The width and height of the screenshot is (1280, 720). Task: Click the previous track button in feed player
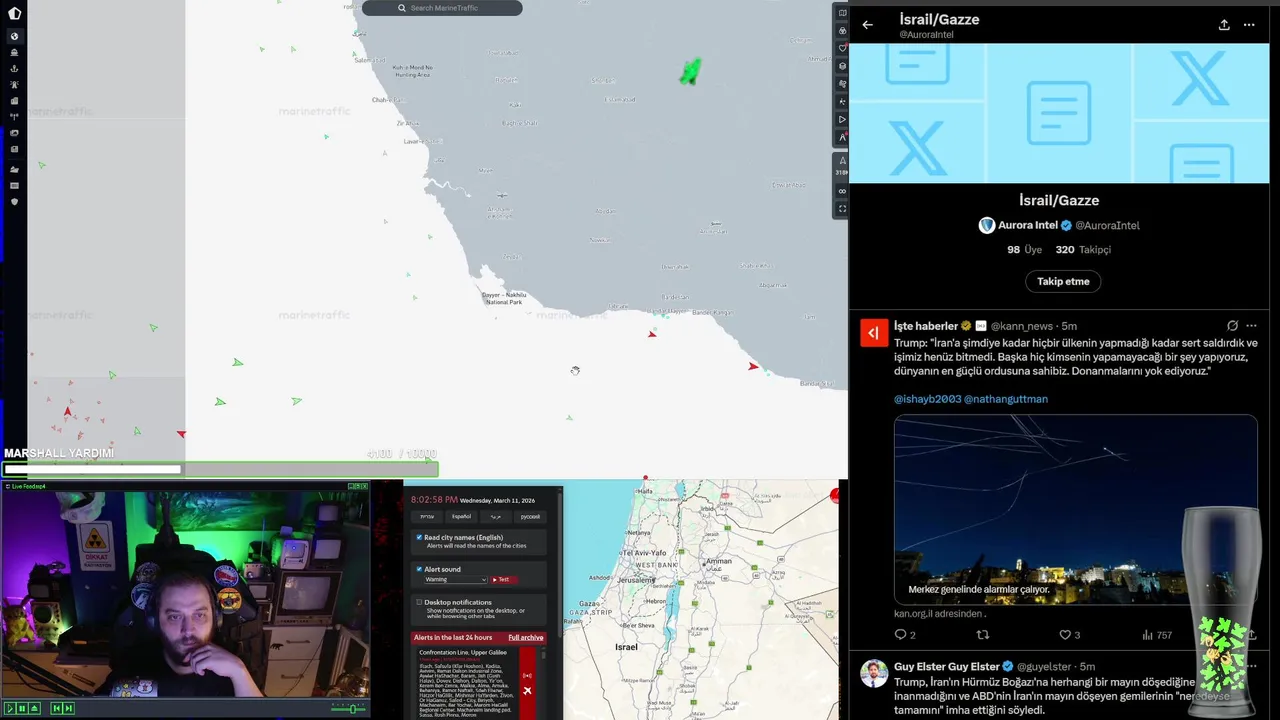pyautogui.click(x=56, y=708)
